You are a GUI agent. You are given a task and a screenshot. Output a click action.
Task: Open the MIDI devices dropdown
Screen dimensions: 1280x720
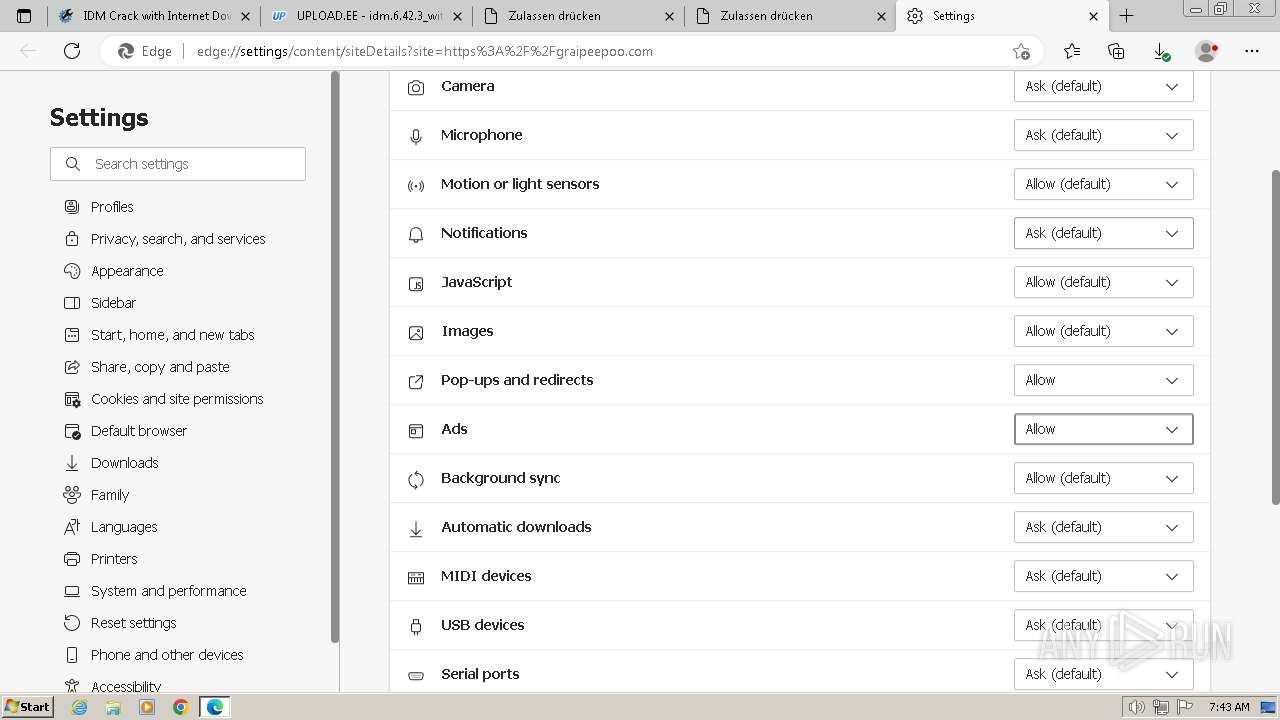(1103, 576)
